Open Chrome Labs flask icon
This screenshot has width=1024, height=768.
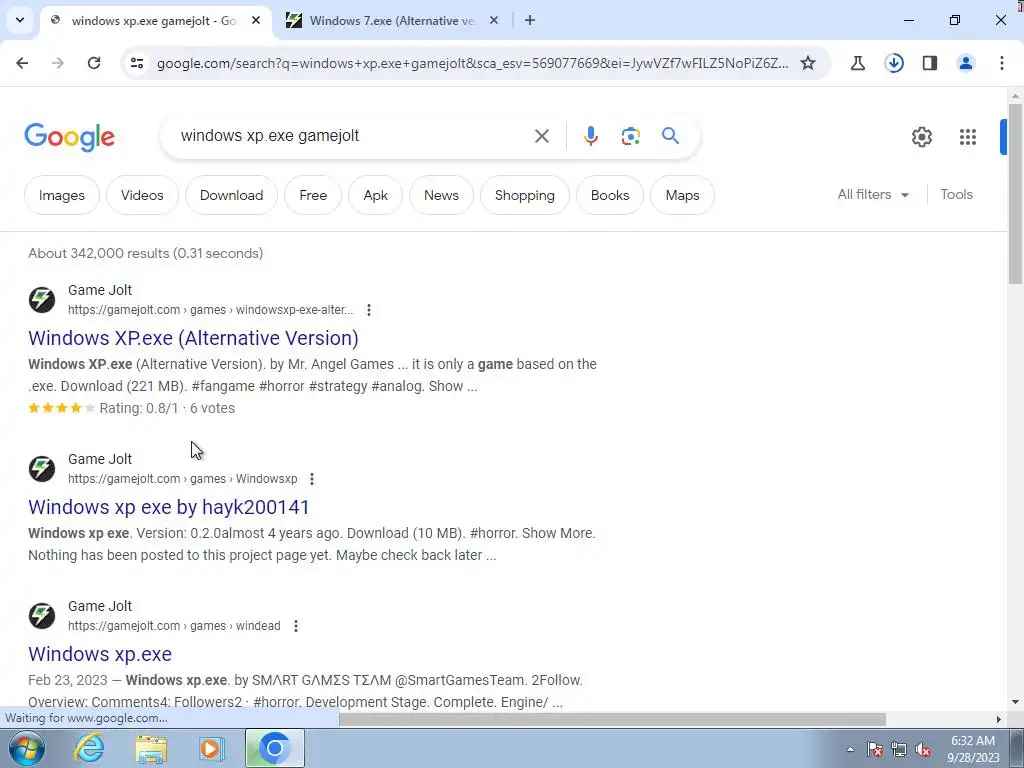[x=857, y=63]
